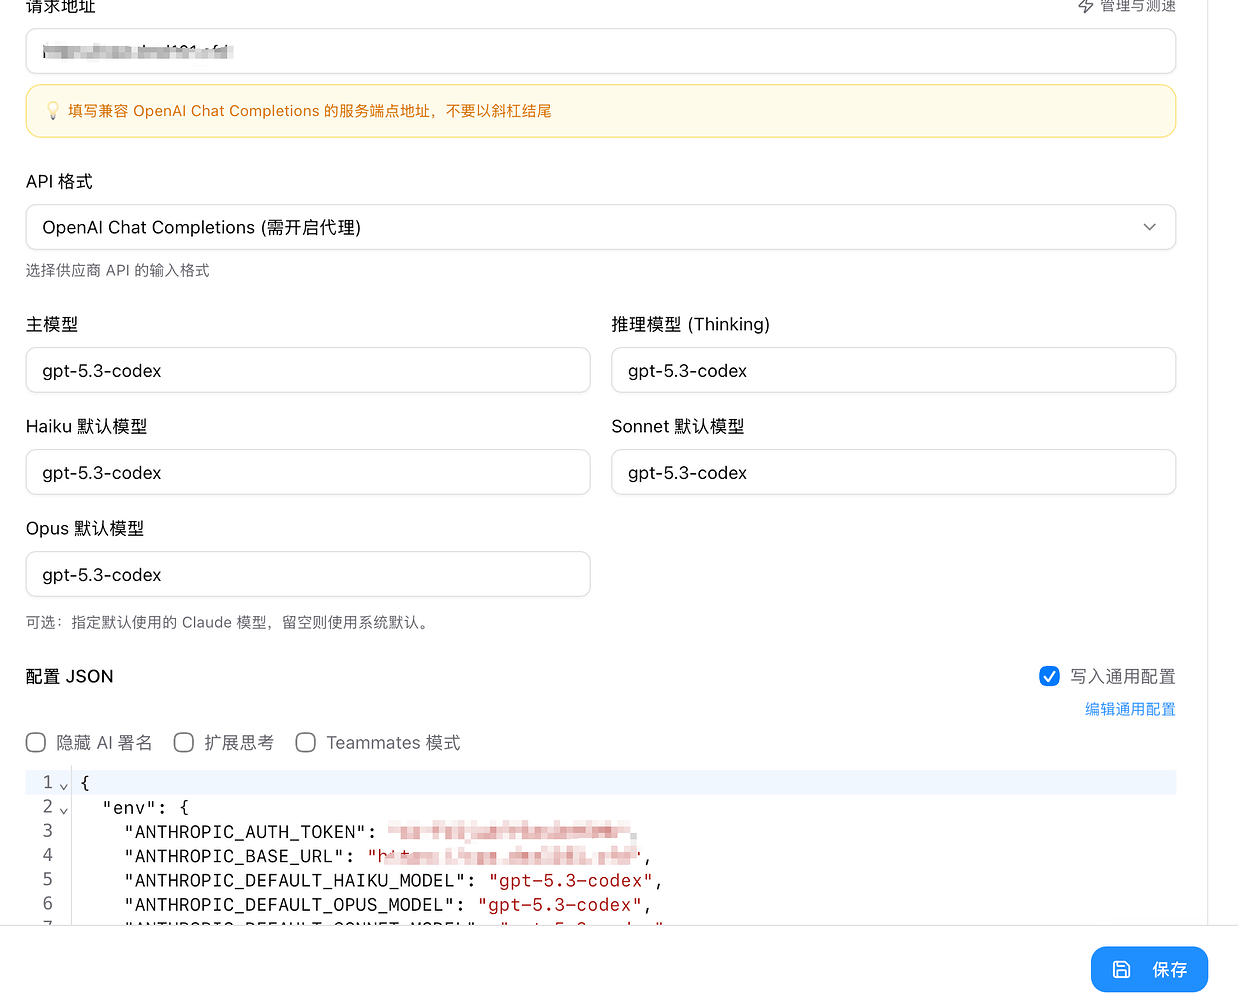Collapse JSON line 1 fold arrow
Image resolution: width=1238 pixels, height=1000 pixels.
[x=64, y=786]
